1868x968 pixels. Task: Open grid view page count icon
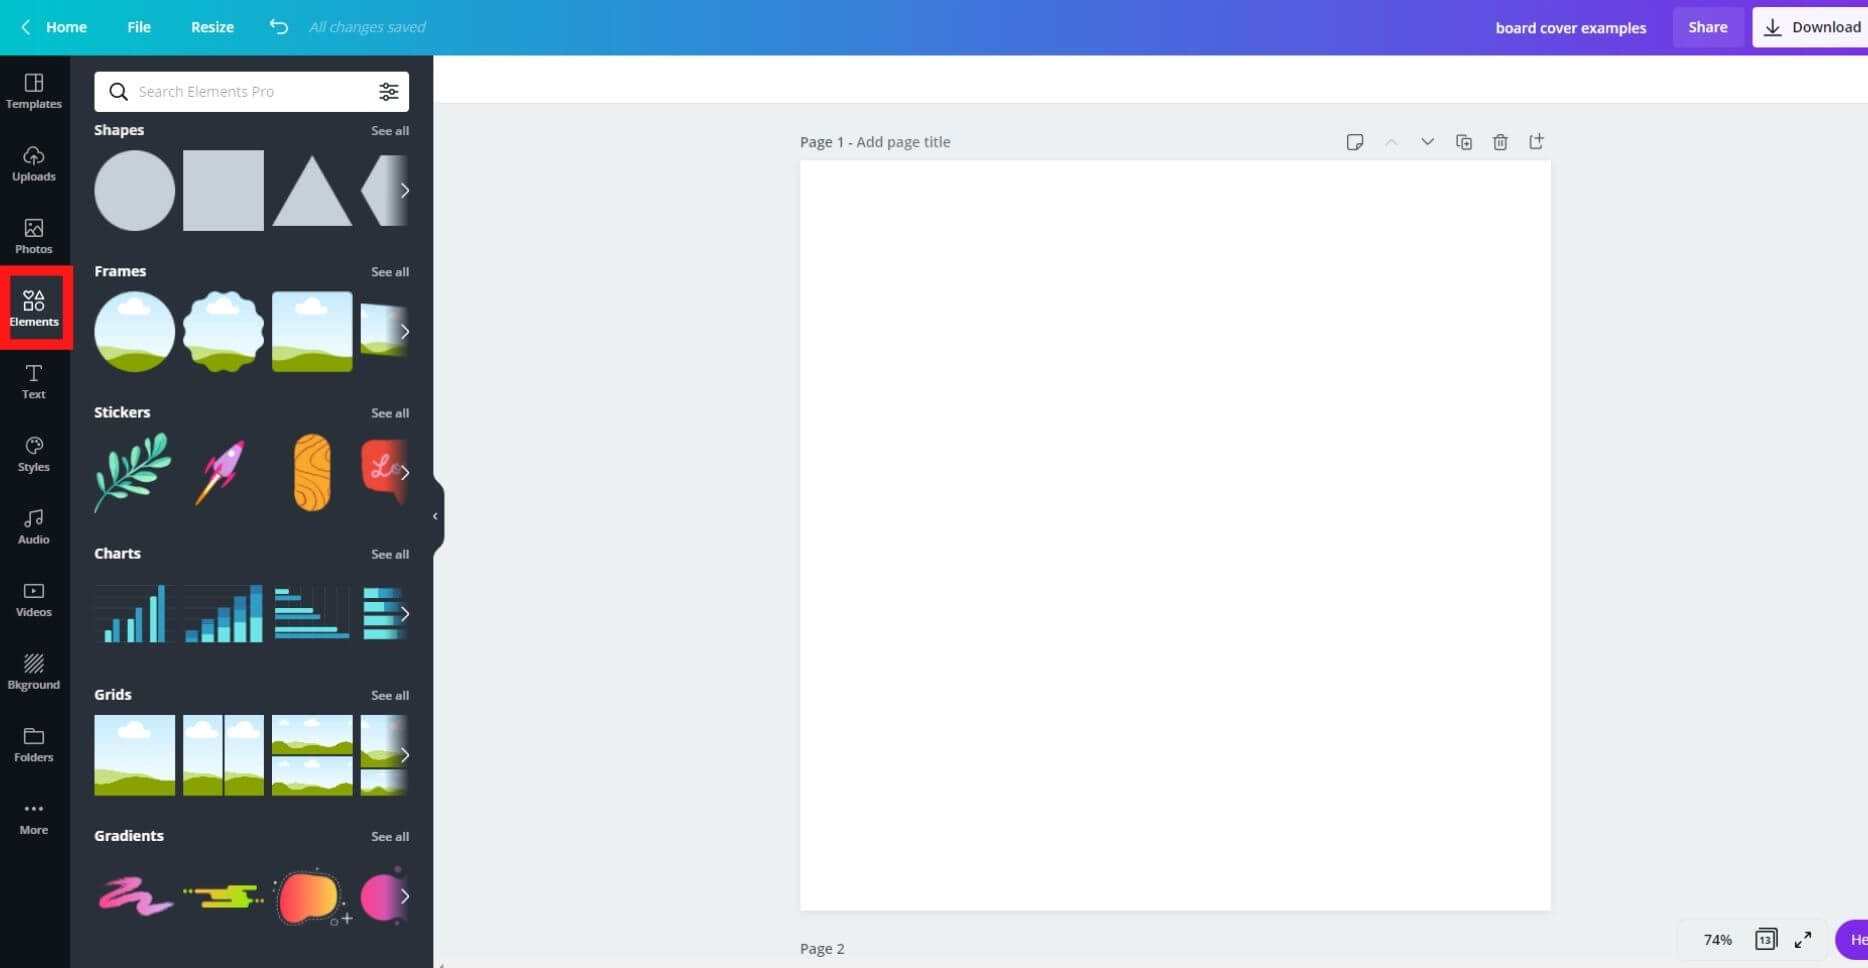[1766, 939]
